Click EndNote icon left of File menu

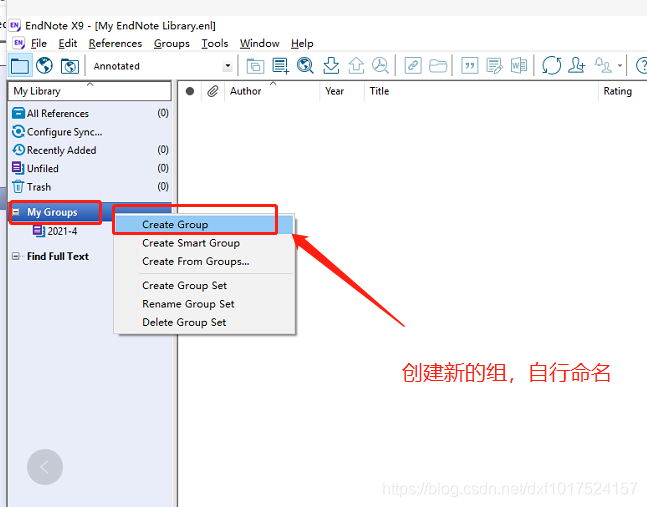click(x=19, y=43)
